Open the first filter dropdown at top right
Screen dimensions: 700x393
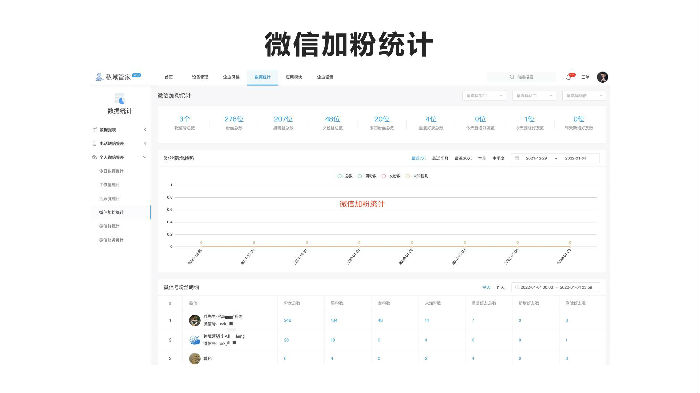(x=484, y=96)
